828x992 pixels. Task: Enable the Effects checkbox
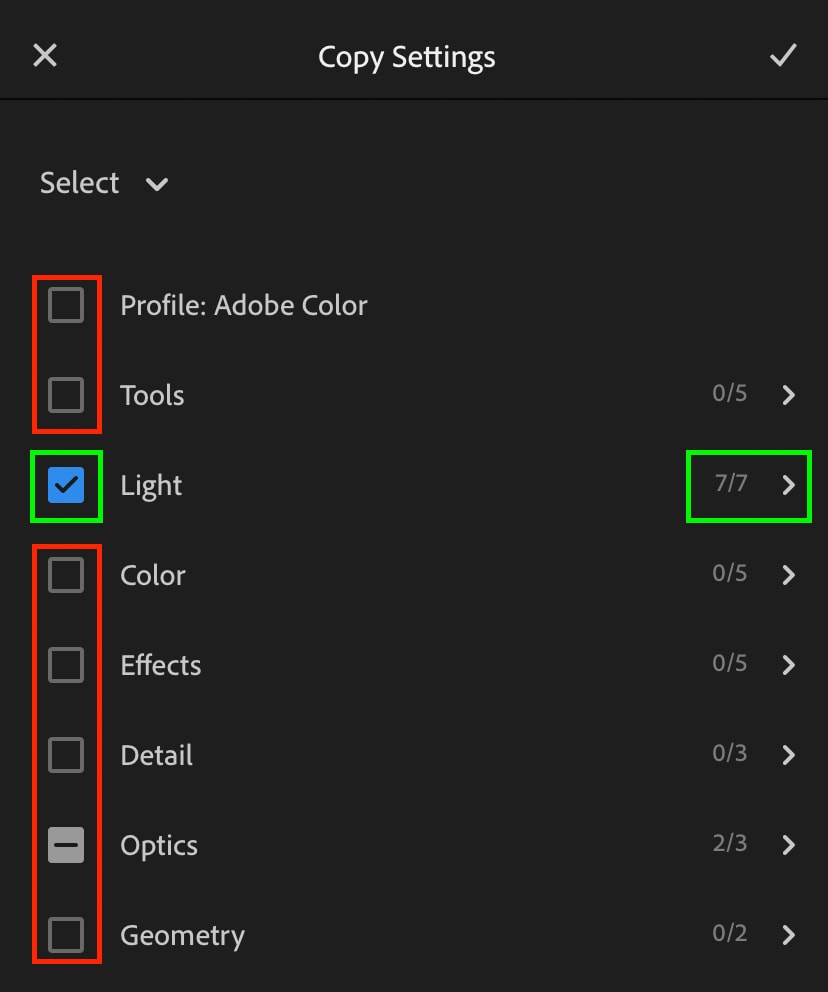pos(66,665)
